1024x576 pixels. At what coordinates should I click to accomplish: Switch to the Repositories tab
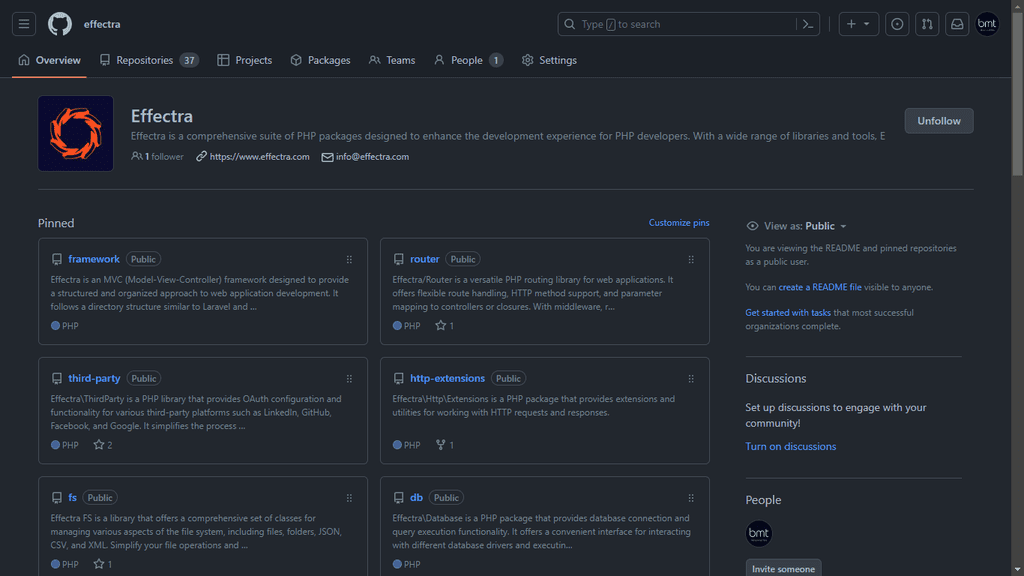[x=149, y=60]
